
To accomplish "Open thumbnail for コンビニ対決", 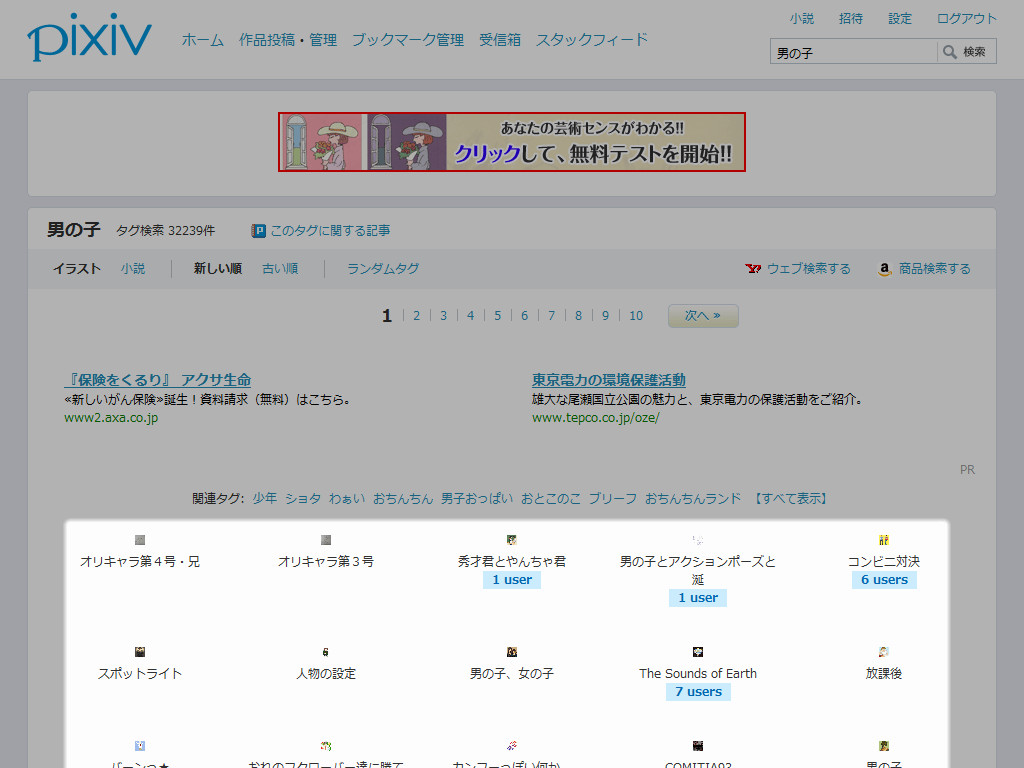I will (884, 540).
